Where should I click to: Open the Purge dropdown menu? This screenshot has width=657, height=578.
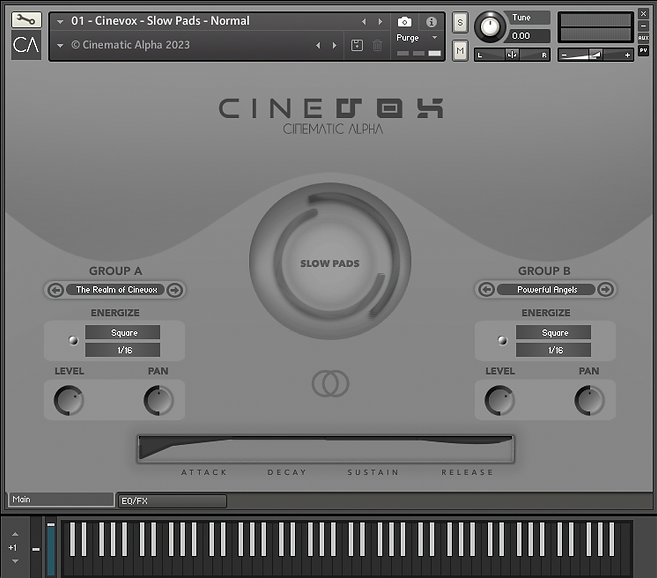pos(417,38)
